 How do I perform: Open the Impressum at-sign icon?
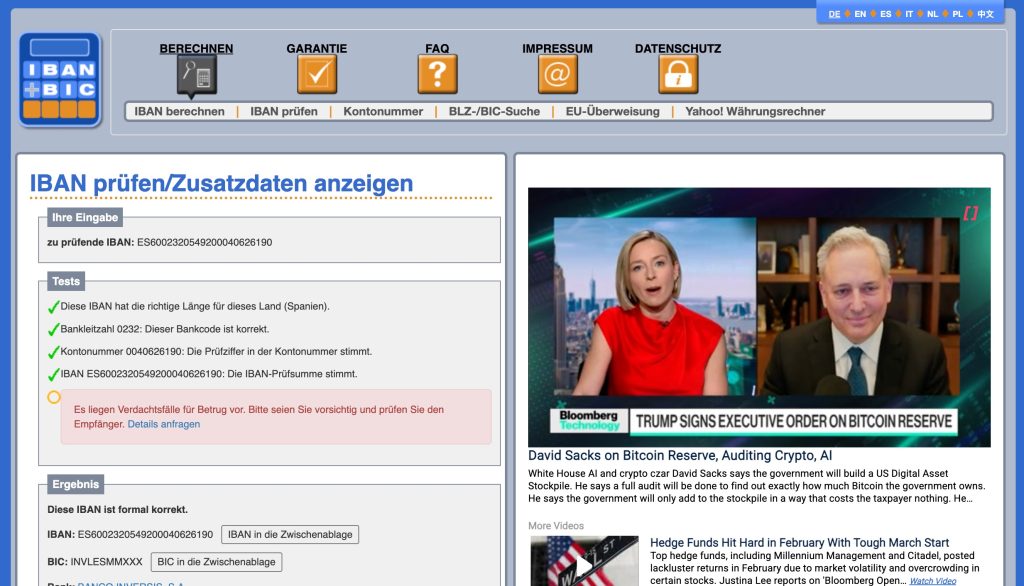point(558,74)
